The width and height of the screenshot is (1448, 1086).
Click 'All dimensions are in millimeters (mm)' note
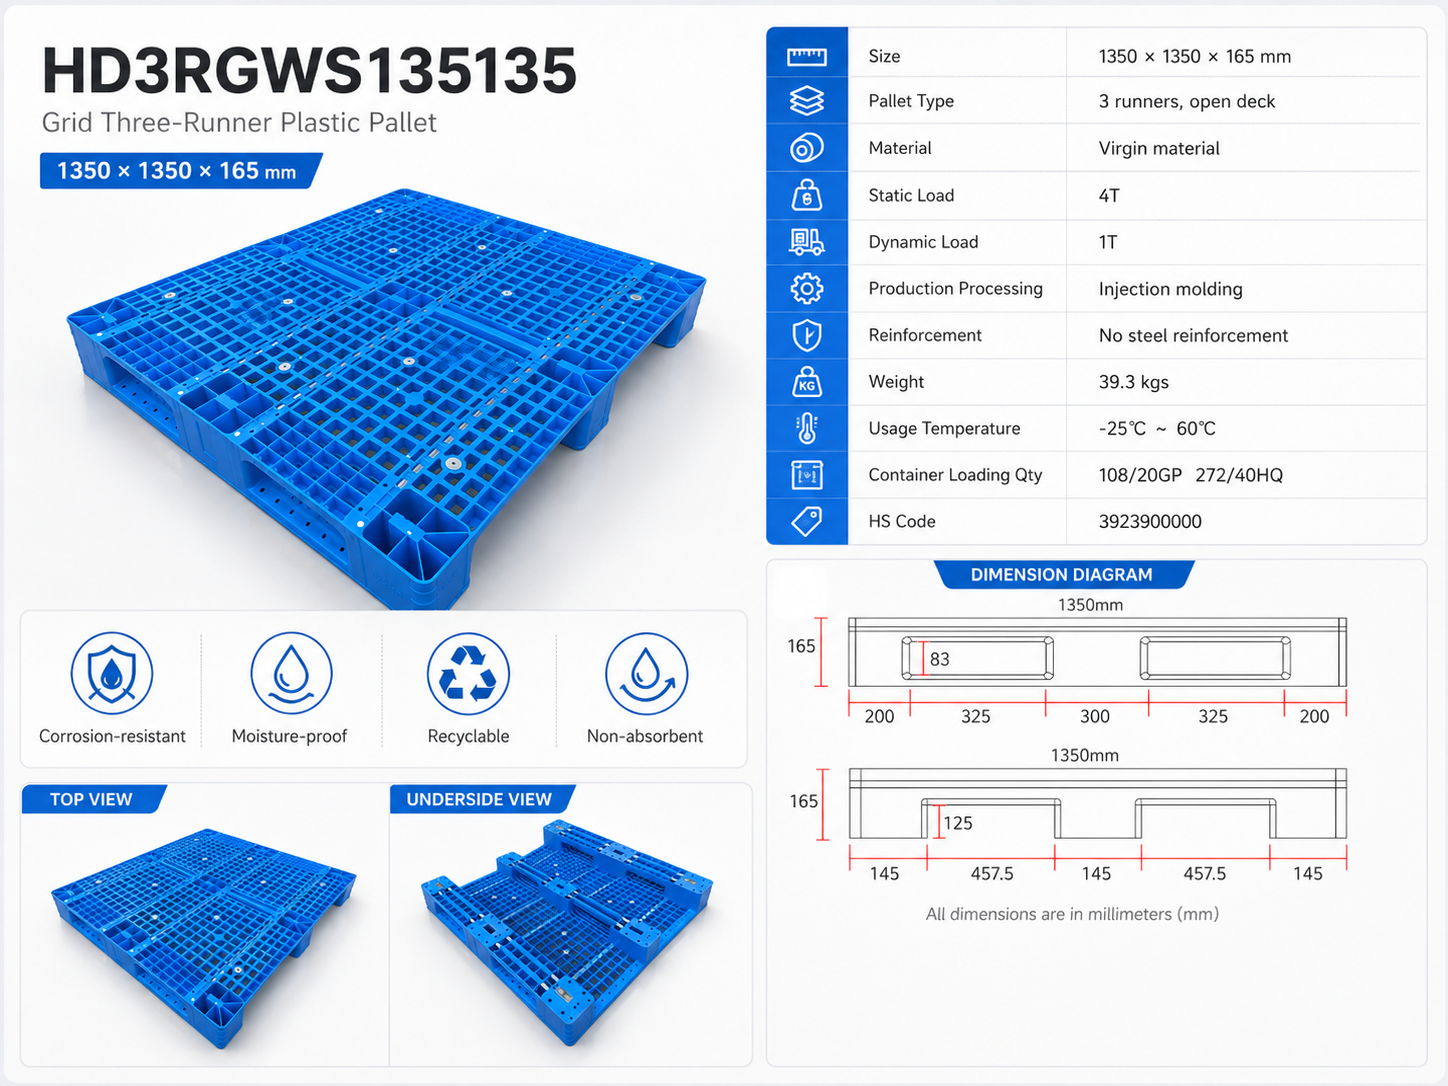(1072, 914)
